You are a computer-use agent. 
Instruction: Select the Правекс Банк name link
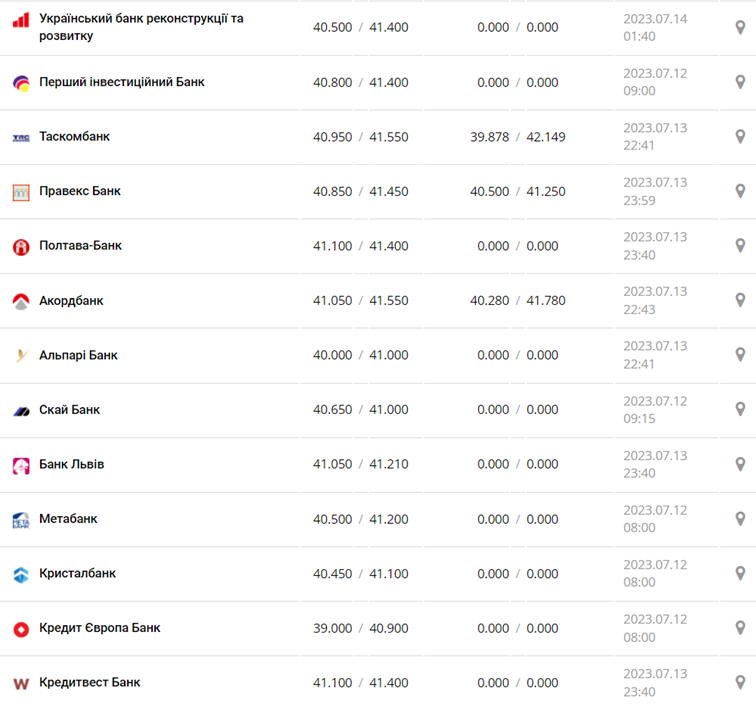[x=80, y=191]
